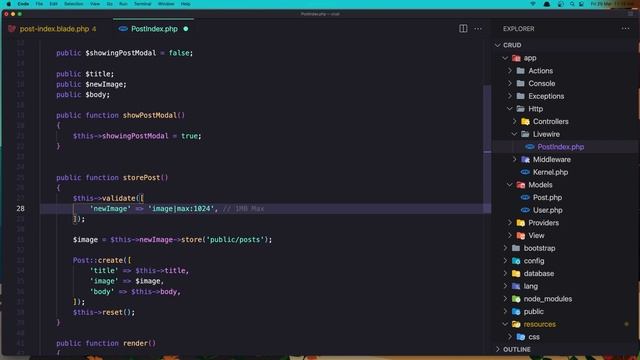Click showPostModal function name
640x360 pixels.
(x=150, y=115)
